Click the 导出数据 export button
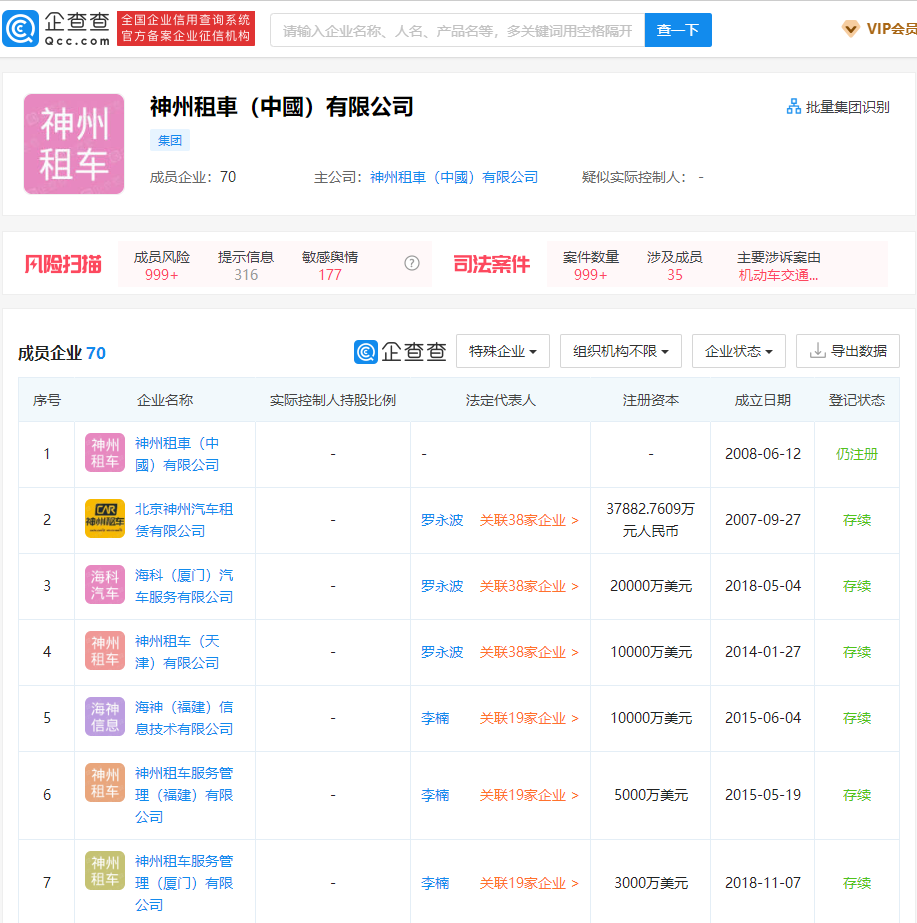This screenshot has height=923, width=917. tap(848, 351)
